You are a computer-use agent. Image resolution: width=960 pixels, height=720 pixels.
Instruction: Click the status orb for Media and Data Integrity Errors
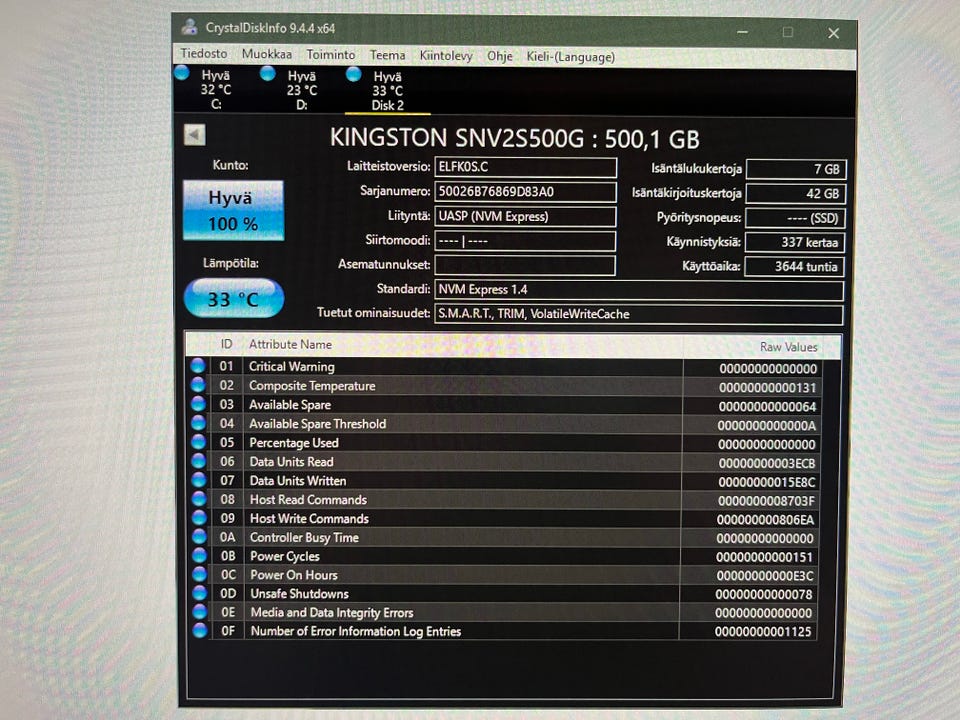click(x=200, y=611)
